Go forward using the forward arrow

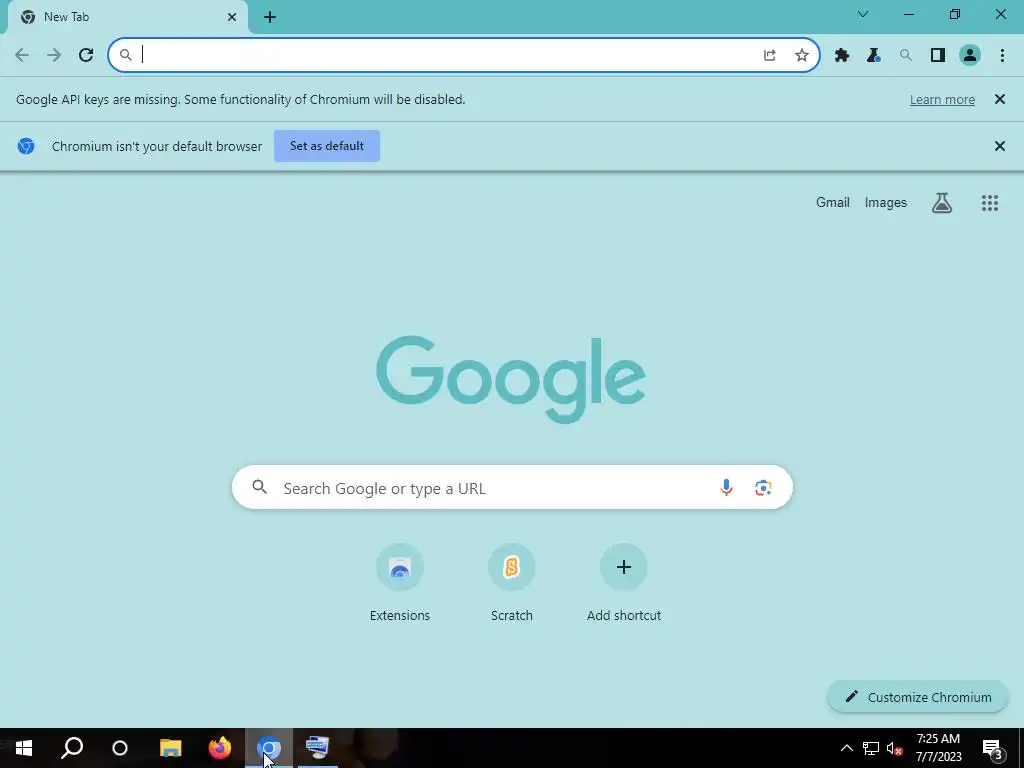(x=54, y=55)
